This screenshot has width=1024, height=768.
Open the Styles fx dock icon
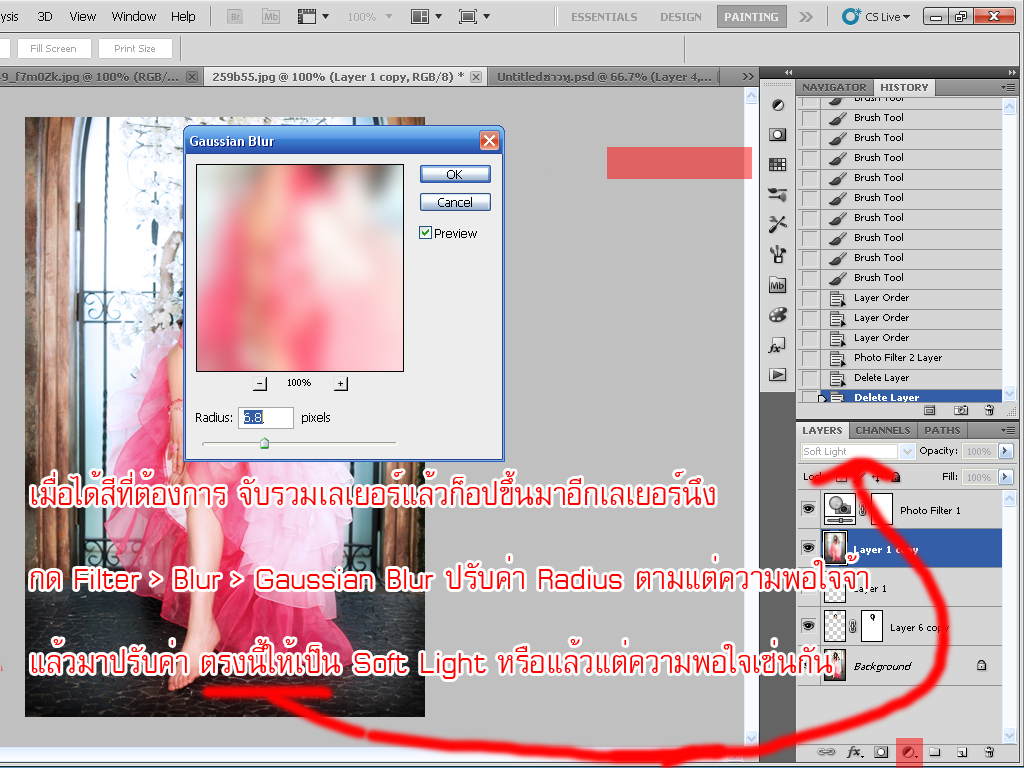pyautogui.click(x=777, y=345)
